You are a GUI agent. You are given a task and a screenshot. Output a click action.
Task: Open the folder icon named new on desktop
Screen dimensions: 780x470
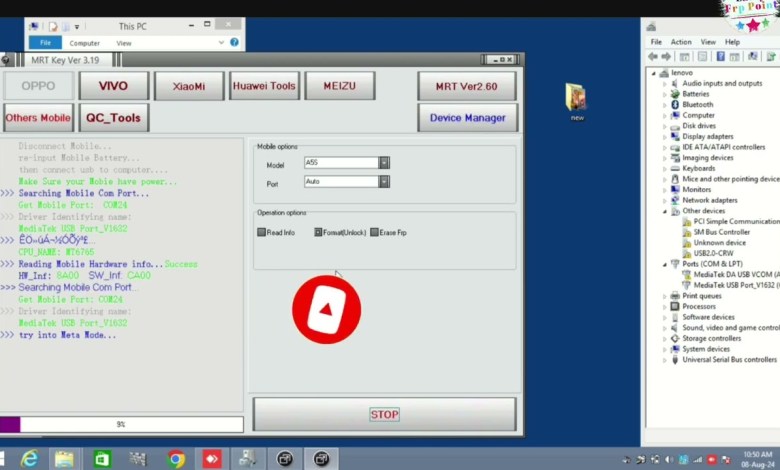[576, 98]
